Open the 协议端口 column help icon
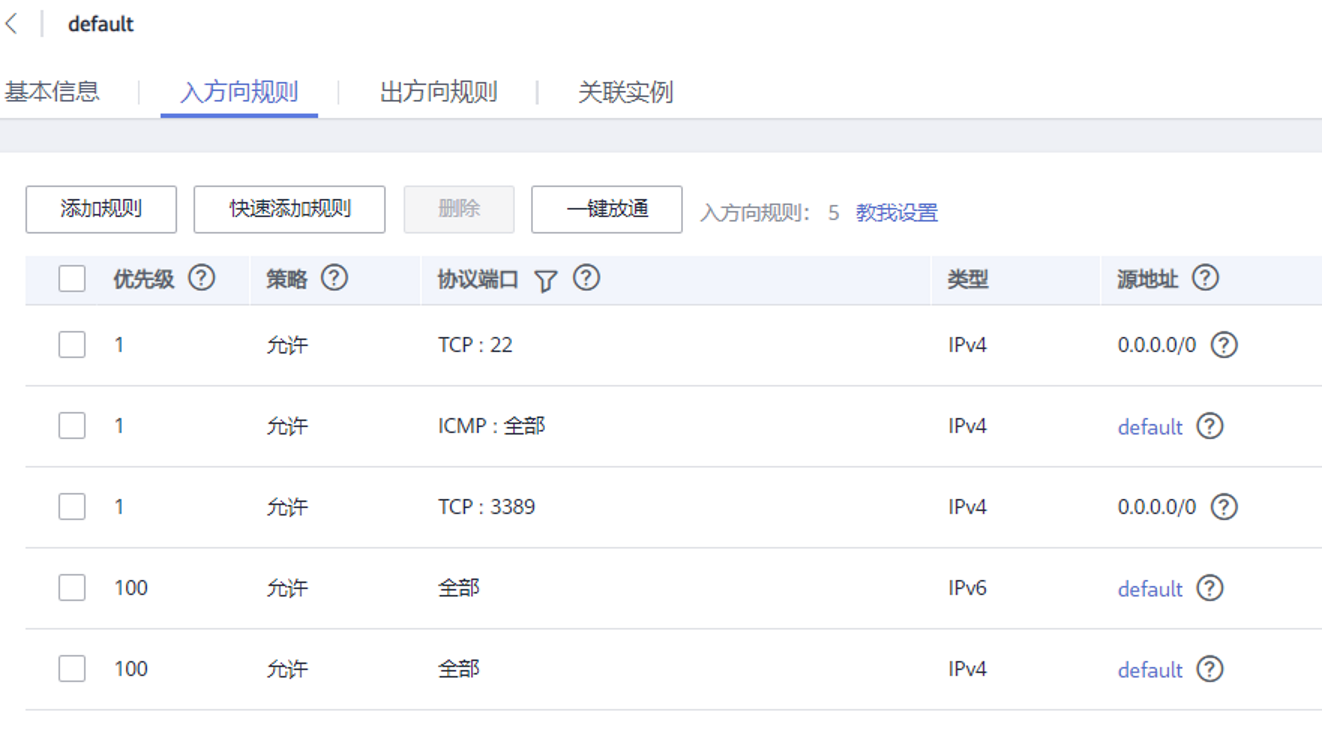The width and height of the screenshot is (1322, 729). point(587,278)
